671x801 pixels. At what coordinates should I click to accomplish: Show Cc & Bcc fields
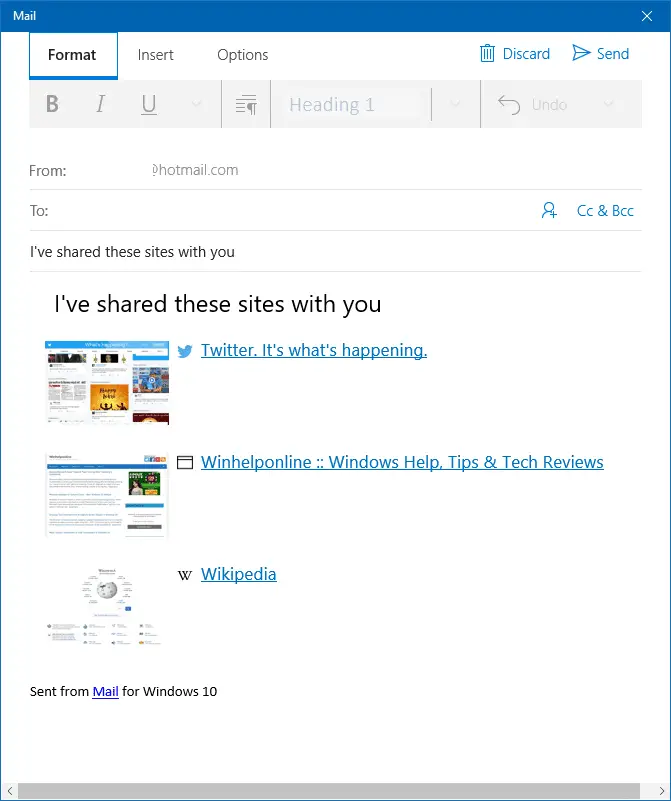click(605, 210)
